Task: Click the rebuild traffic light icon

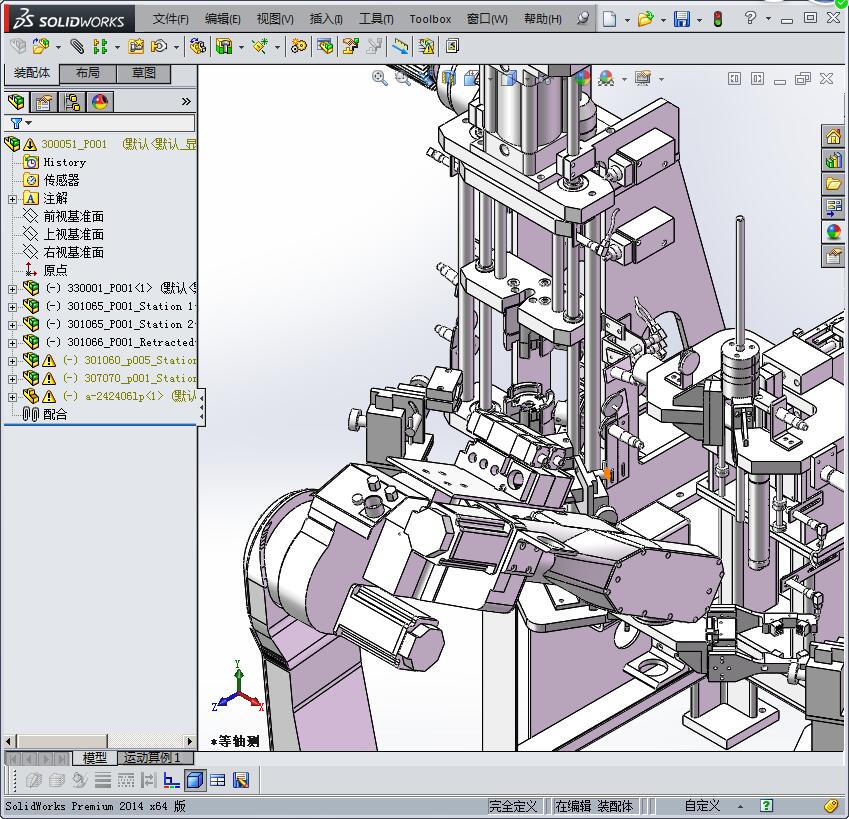Action: 717,19
